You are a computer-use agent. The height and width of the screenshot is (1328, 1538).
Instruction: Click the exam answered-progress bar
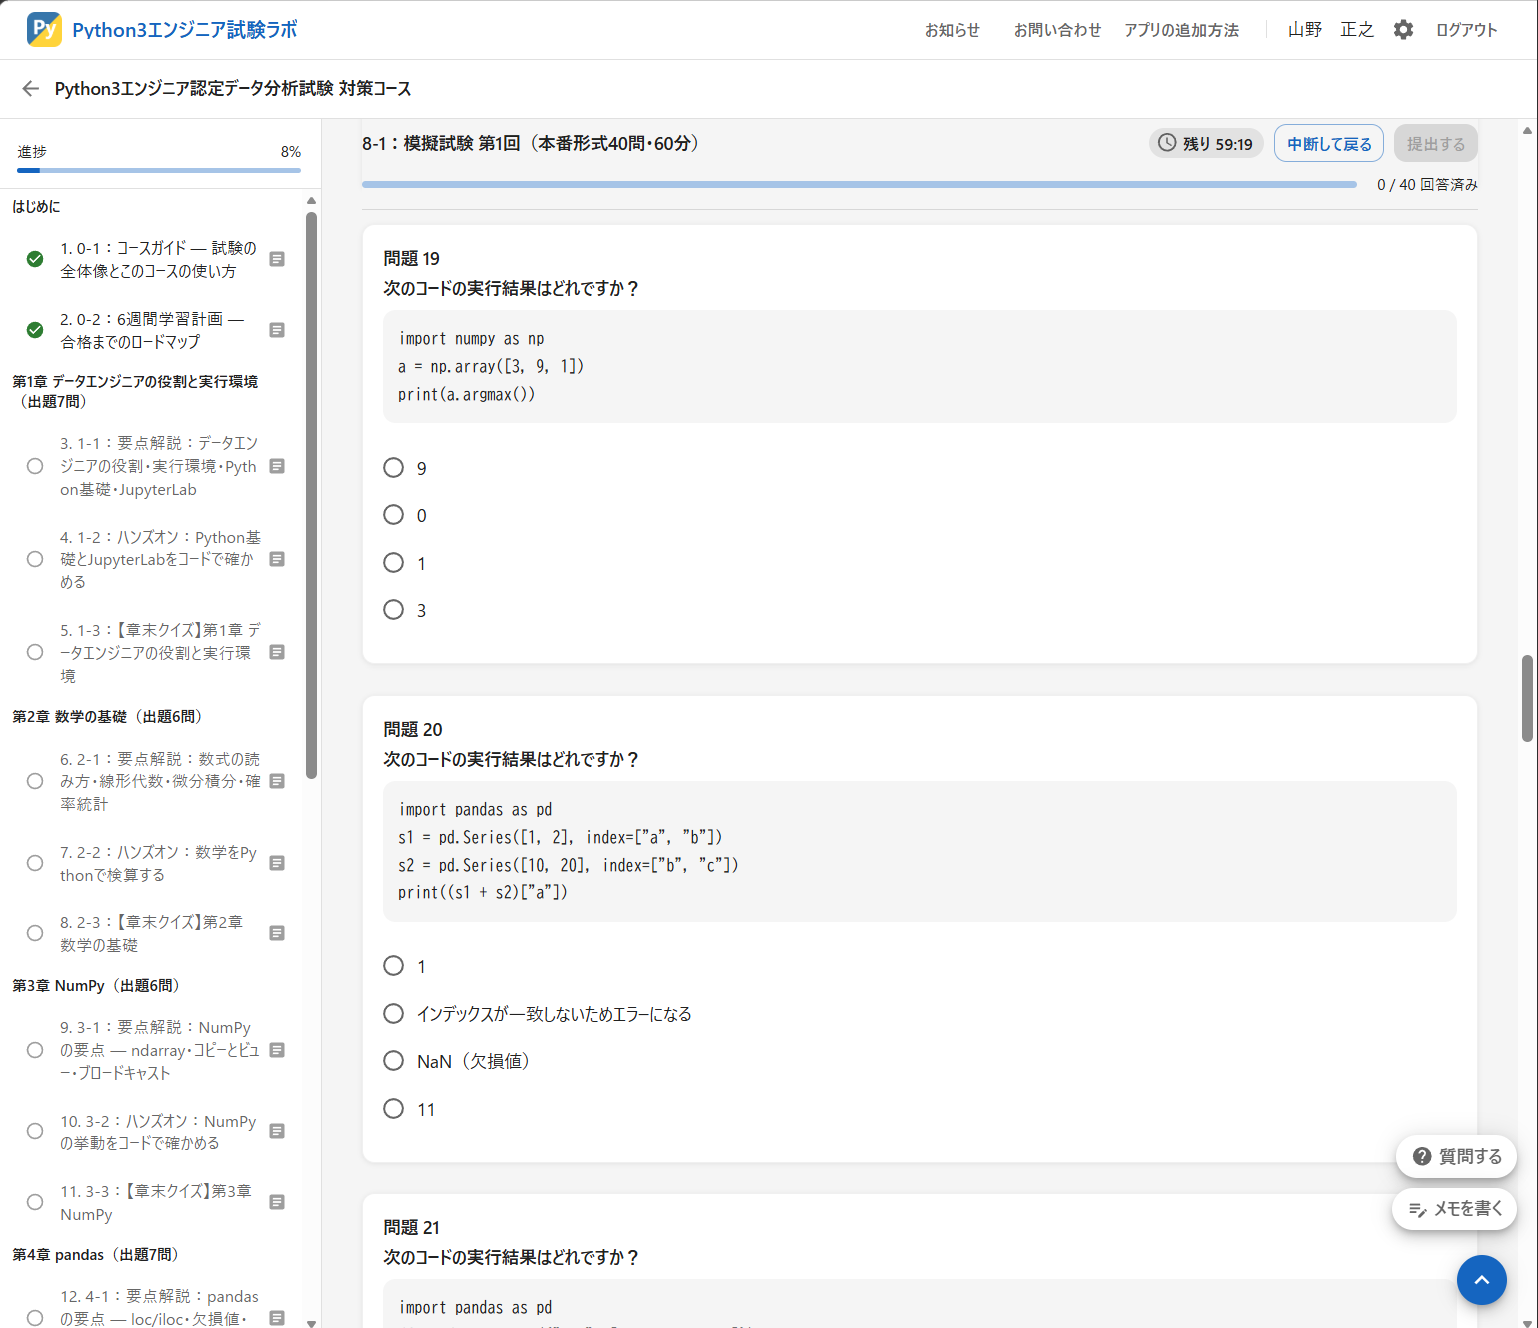pyautogui.click(x=859, y=185)
